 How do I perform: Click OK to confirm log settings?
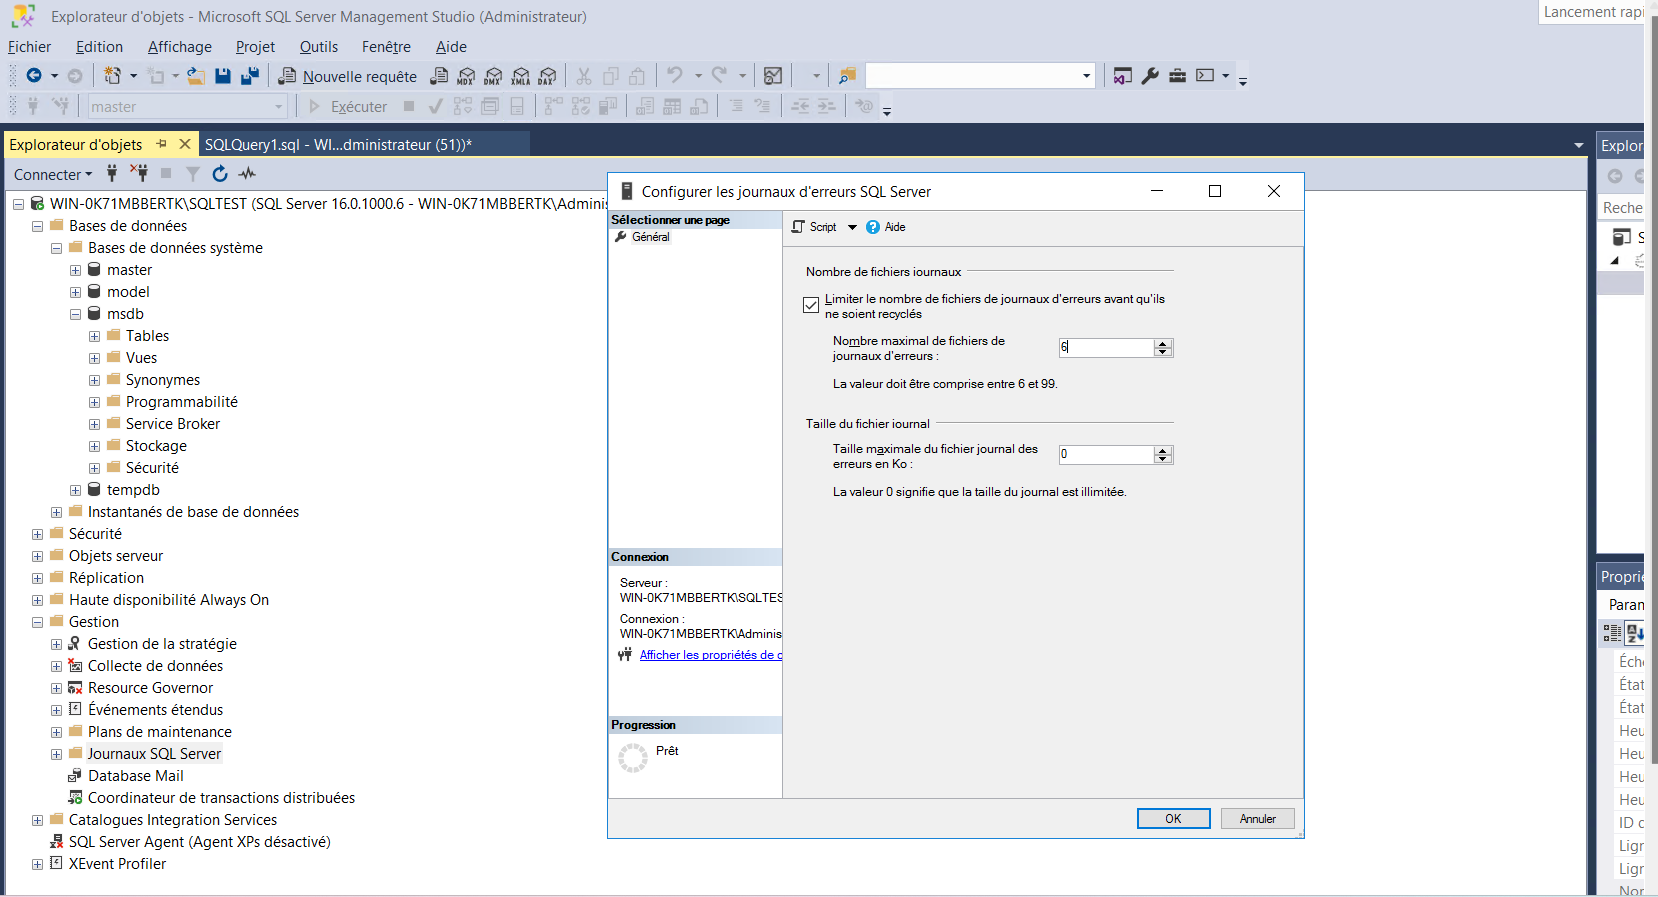pos(1173,818)
